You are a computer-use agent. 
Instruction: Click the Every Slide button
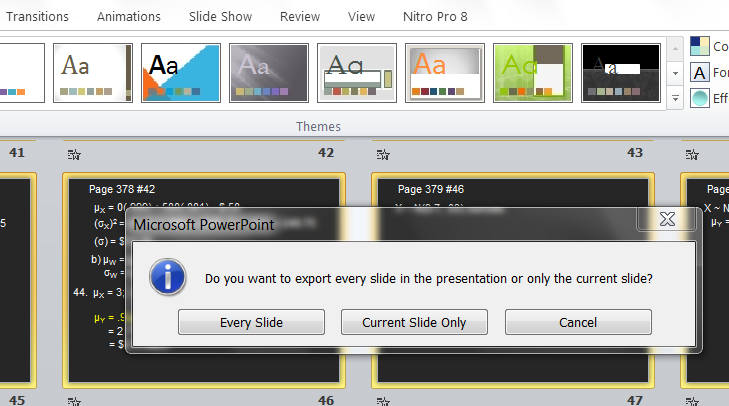251,322
